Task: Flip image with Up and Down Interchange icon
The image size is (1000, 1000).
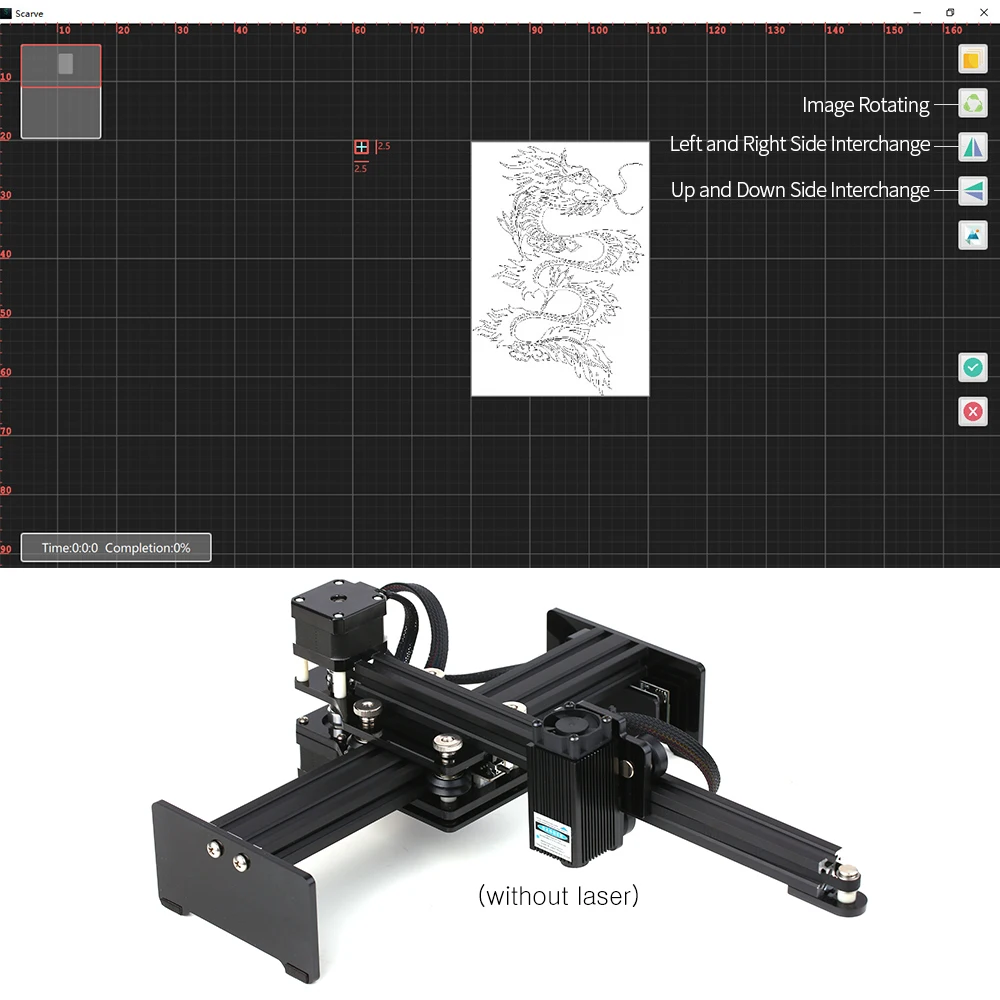Action: pyautogui.click(x=973, y=191)
